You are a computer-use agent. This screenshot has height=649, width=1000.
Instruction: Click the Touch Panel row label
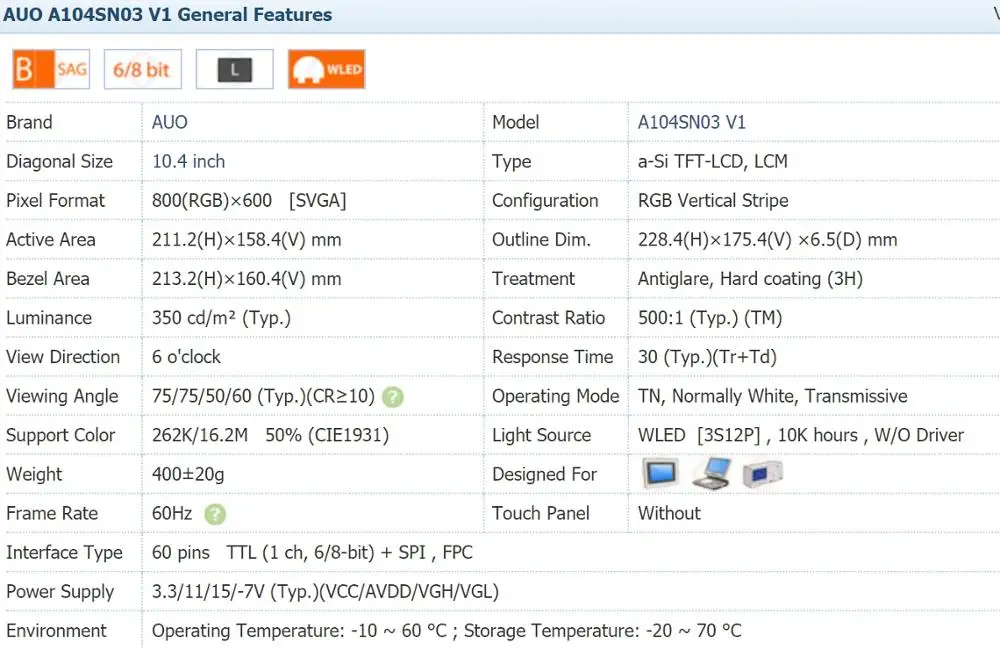tap(541, 513)
